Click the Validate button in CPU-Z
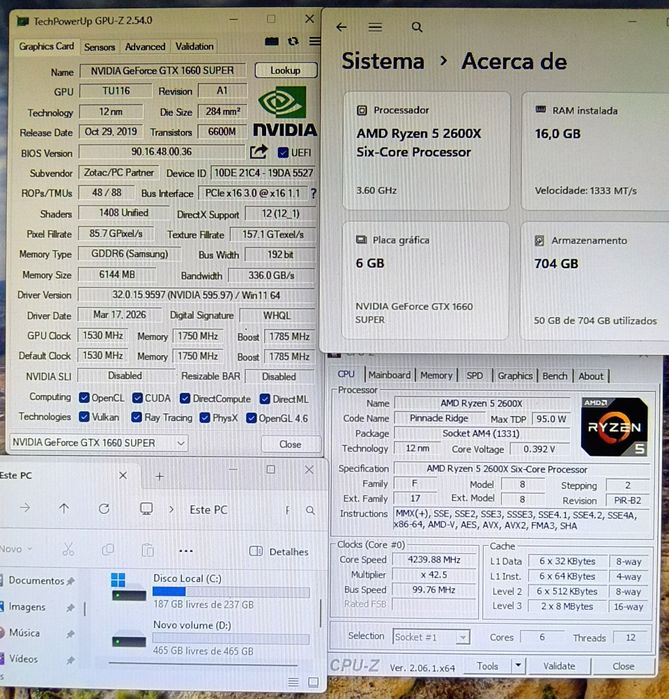The image size is (669, 699). click(x=559, y=666)
